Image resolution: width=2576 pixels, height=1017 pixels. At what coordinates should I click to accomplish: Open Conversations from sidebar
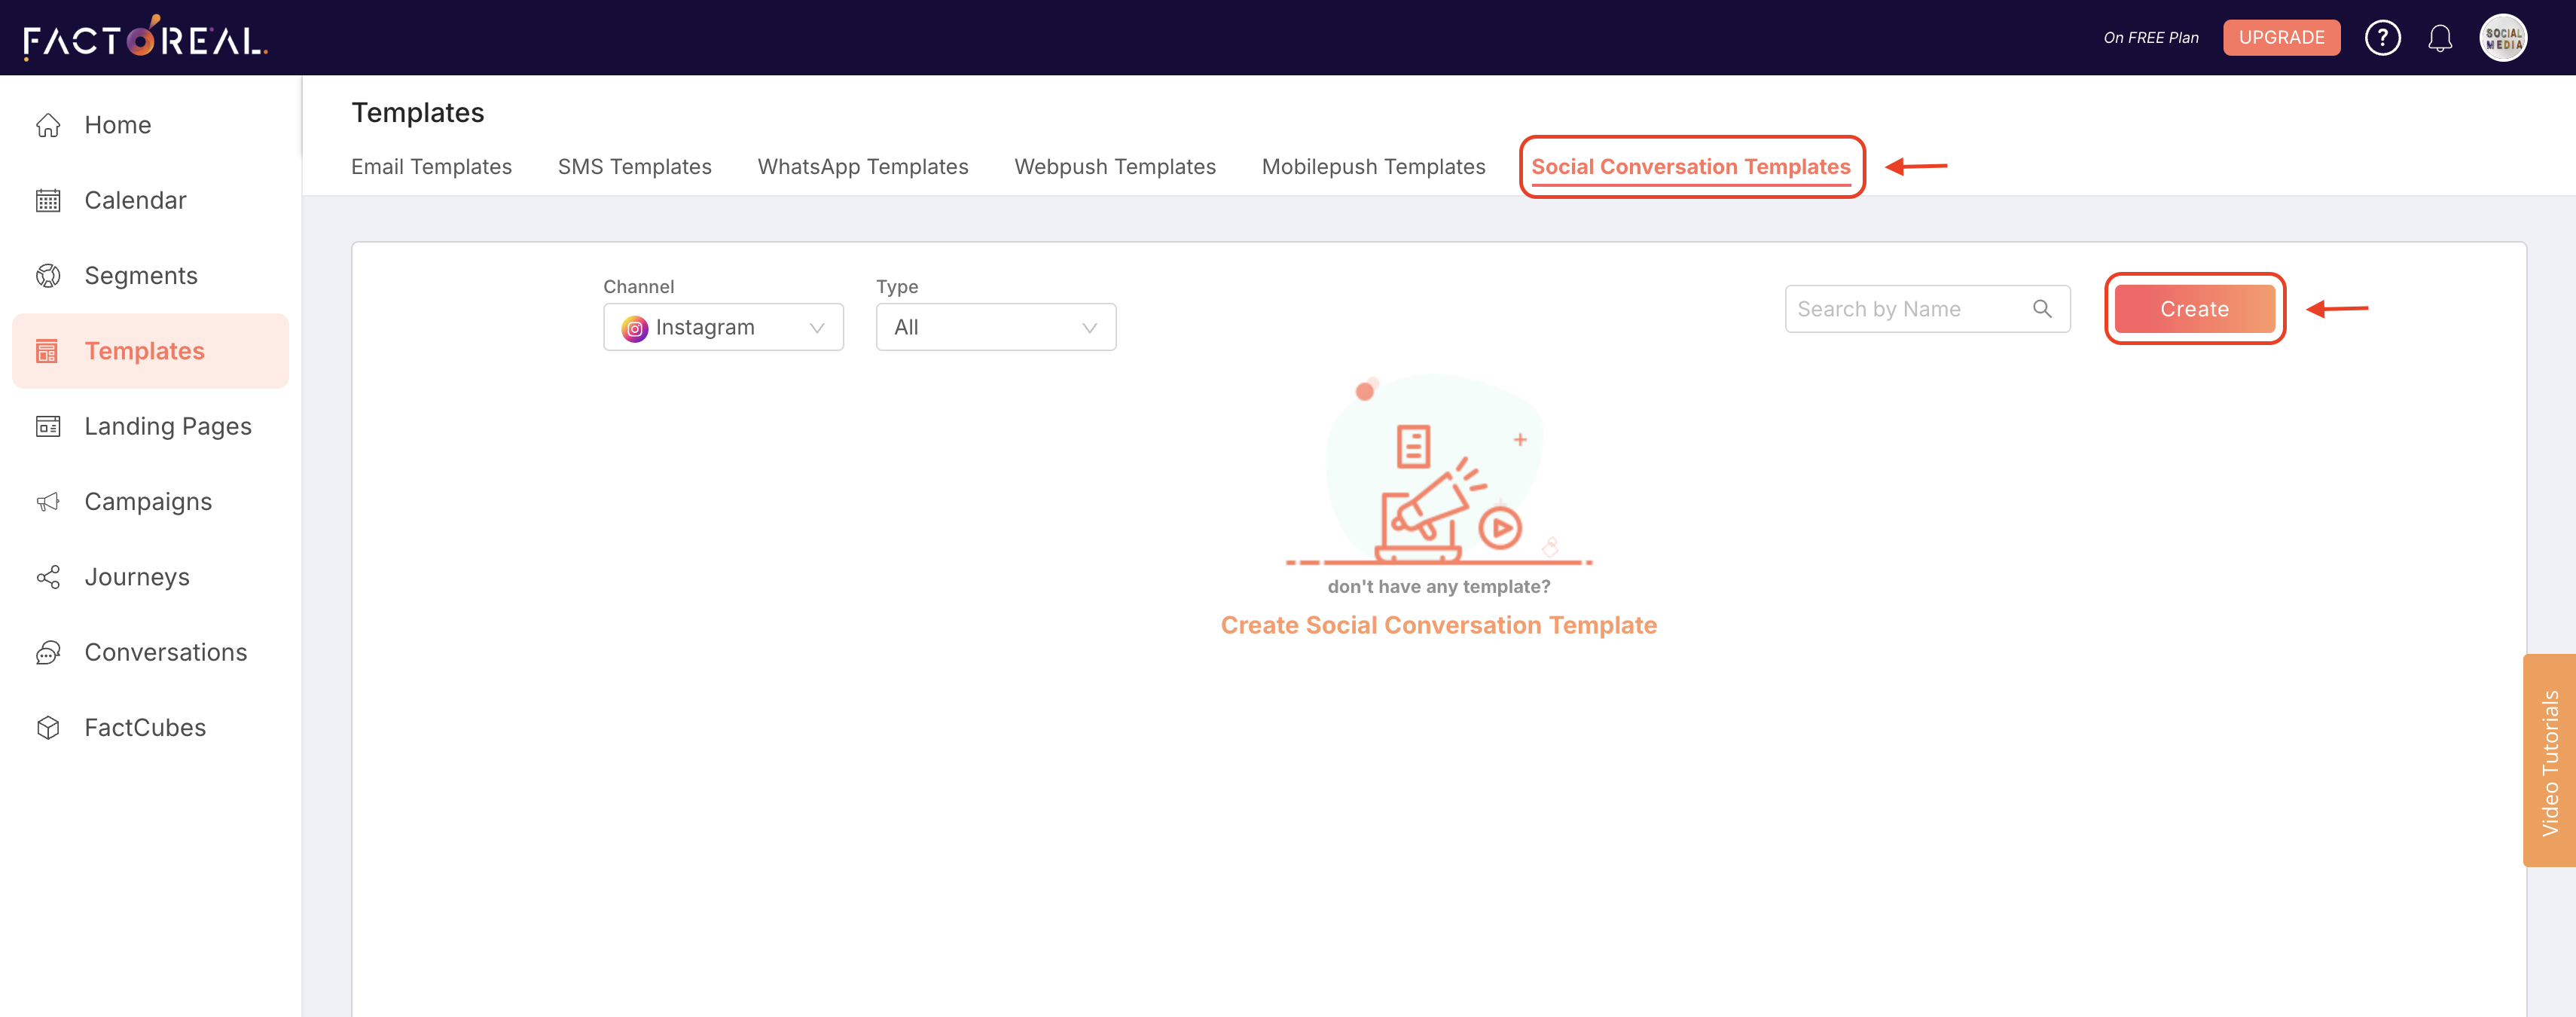pos(166,652)
